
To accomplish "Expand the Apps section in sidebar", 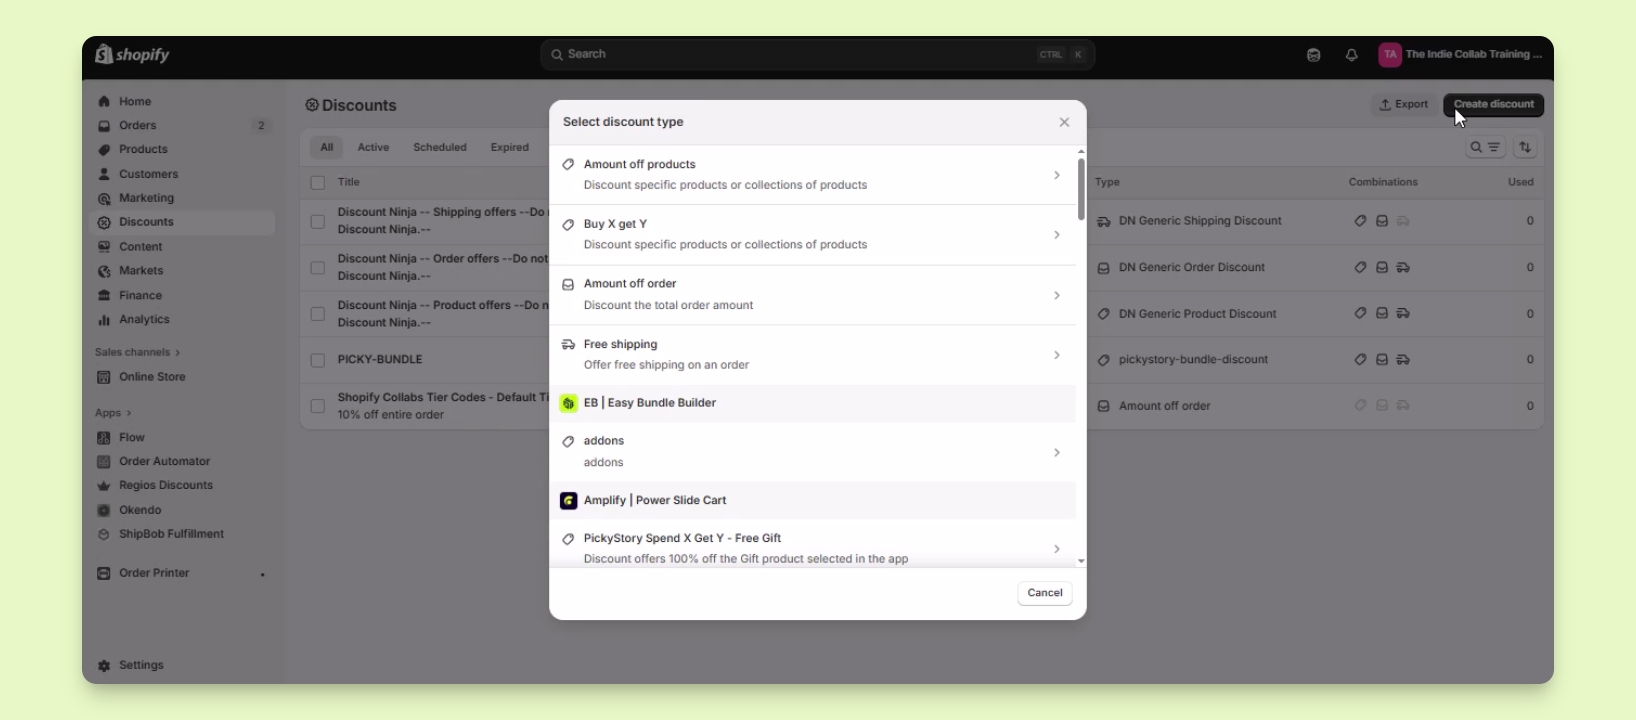I will tap(113, 413).
